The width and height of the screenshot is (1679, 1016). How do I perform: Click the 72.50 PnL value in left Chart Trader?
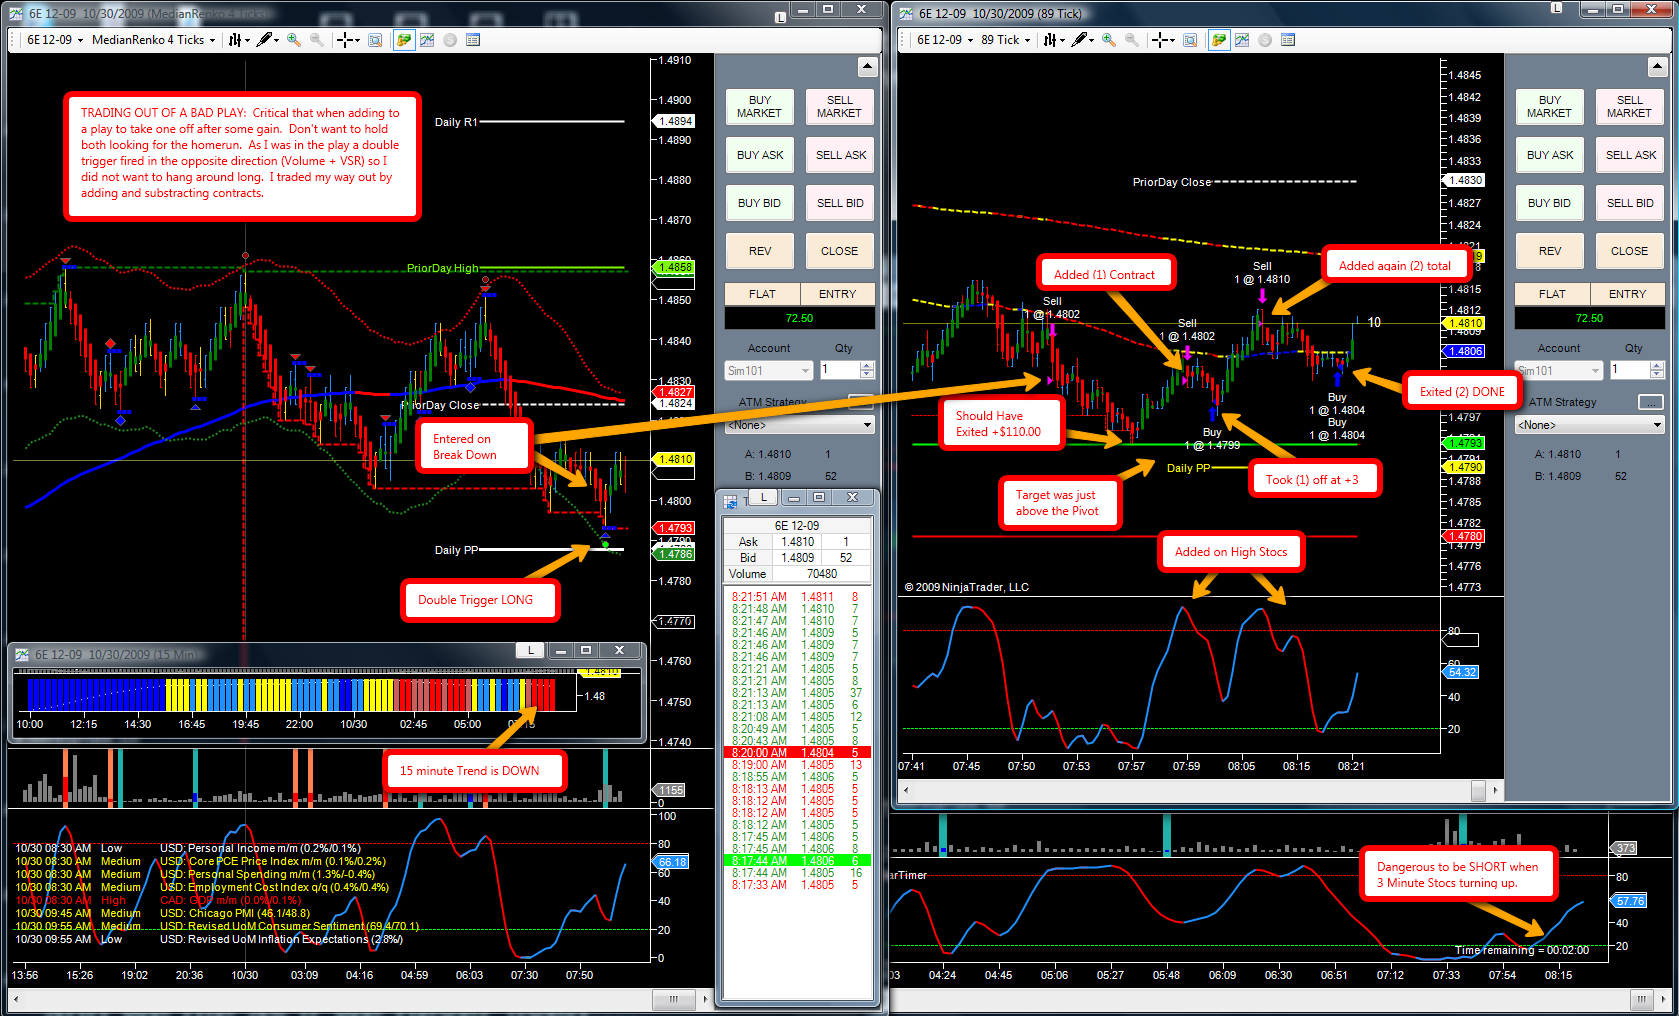click(x=800, y=318)
